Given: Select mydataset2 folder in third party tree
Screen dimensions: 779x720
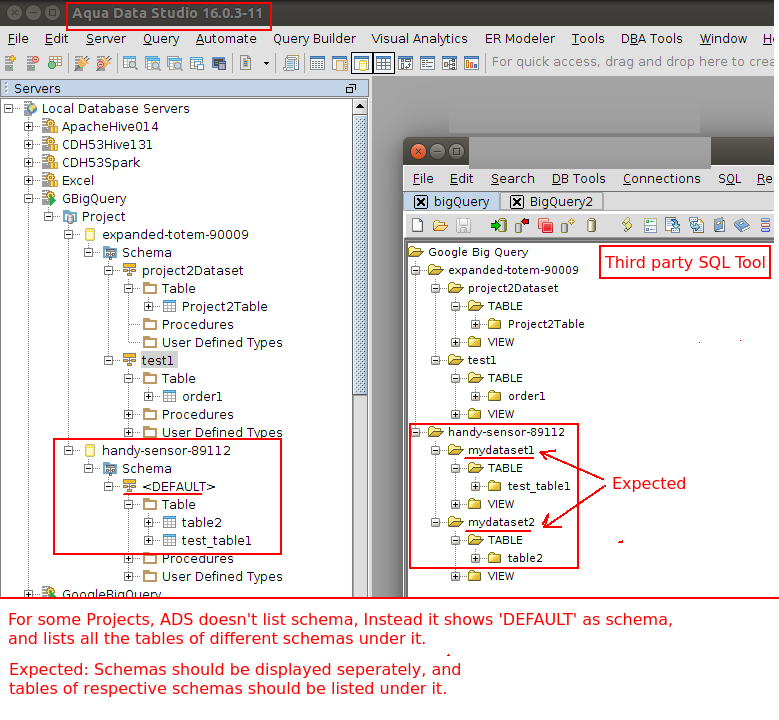Looking at the screenshot, I should [501, 522].
